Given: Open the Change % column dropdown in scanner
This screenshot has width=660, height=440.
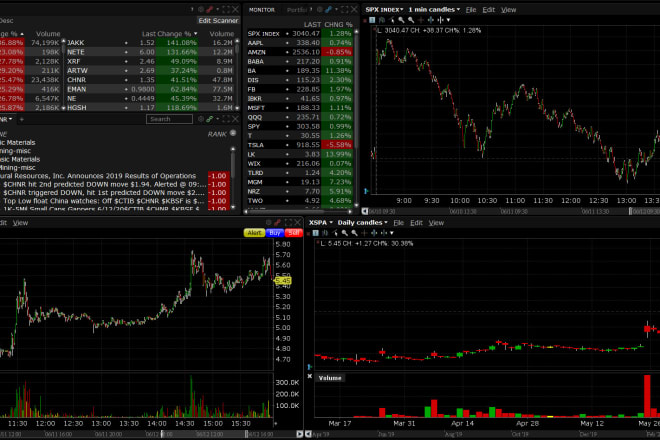Looking at the screenshot, I should pyautogui.click(x=195, y=33).
